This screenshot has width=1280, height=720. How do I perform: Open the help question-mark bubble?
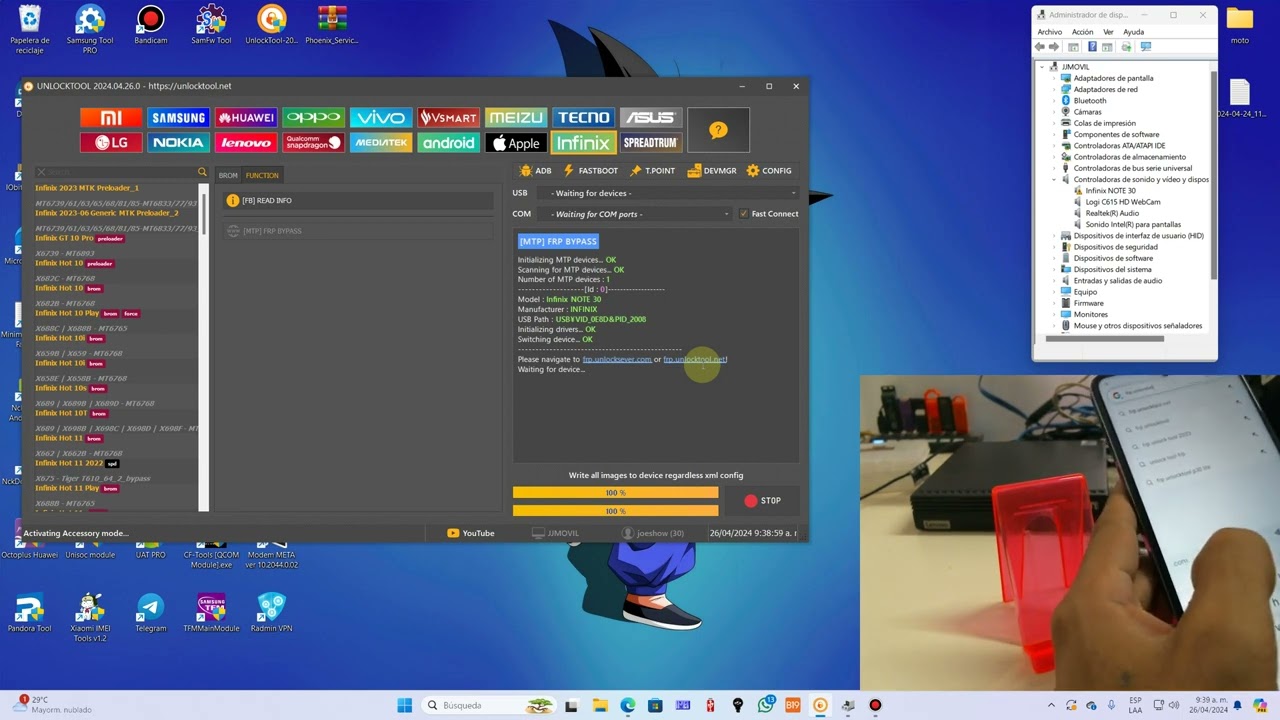coord(718,130)
